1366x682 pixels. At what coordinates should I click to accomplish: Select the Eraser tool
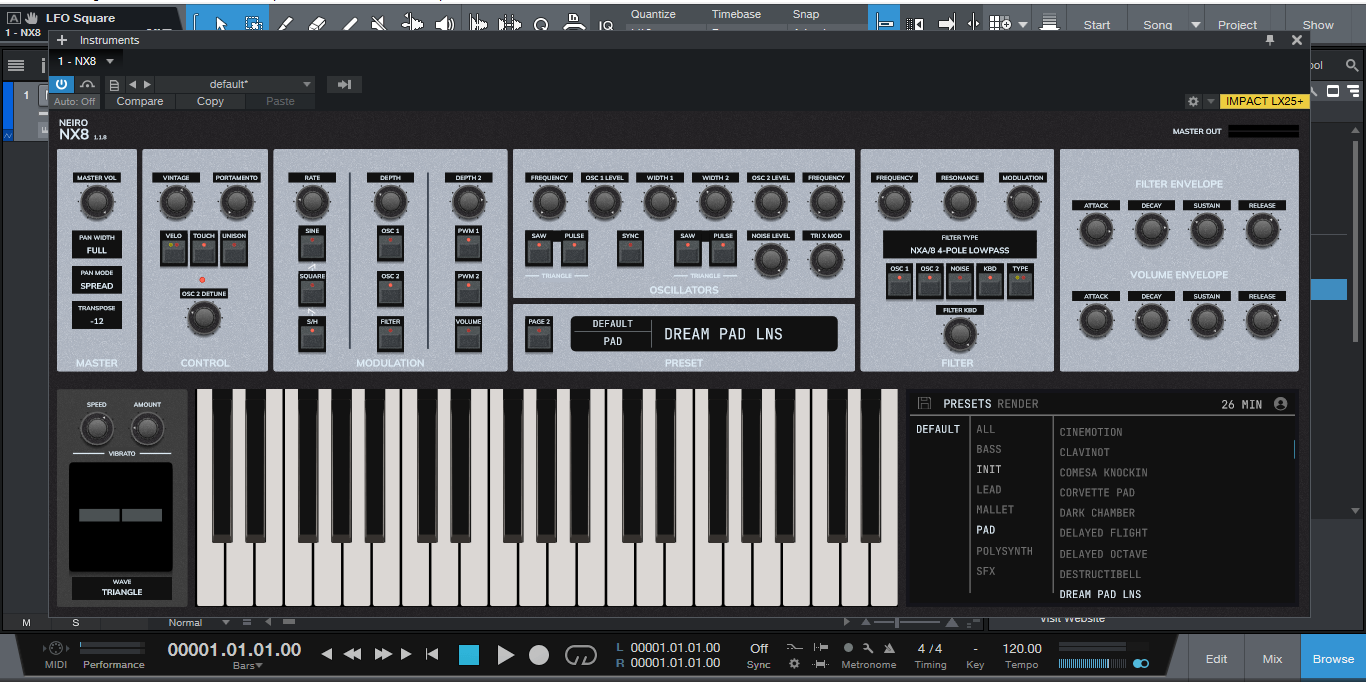[x=317, y=24]
